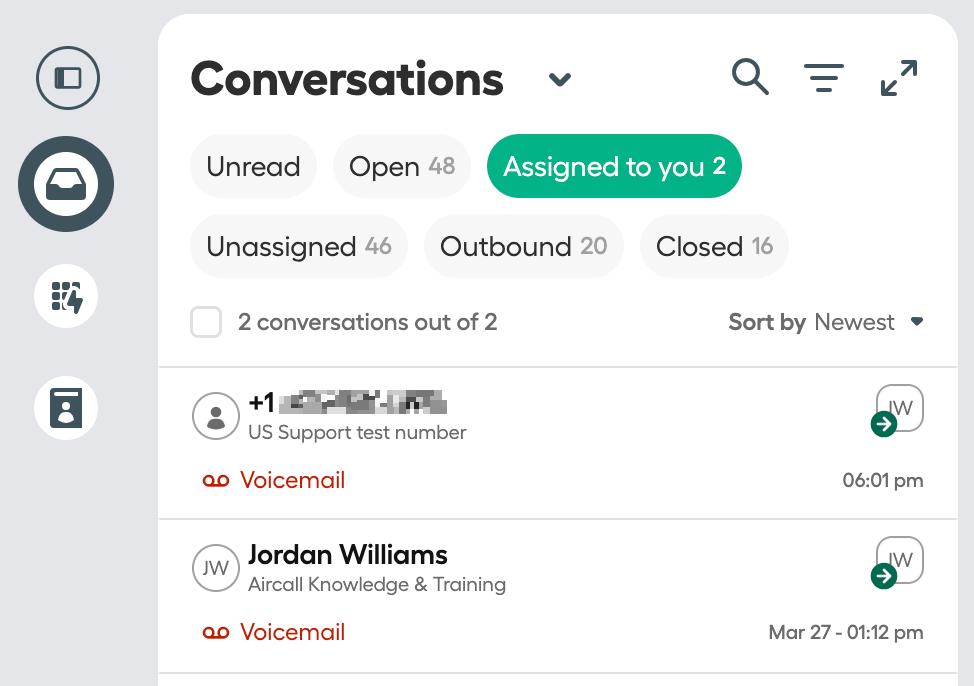Expand the Conversations title dropdown chevron
Screen dimensions: 974x686
point(560,80)
